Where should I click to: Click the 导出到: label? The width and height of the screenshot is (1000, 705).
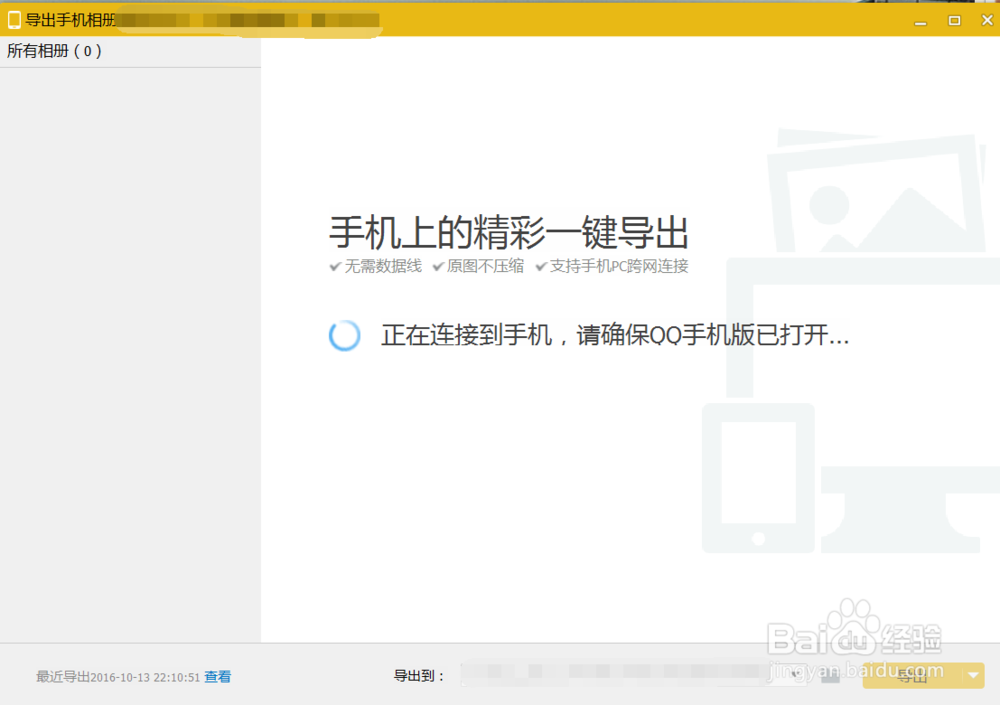tap(419, 676)
